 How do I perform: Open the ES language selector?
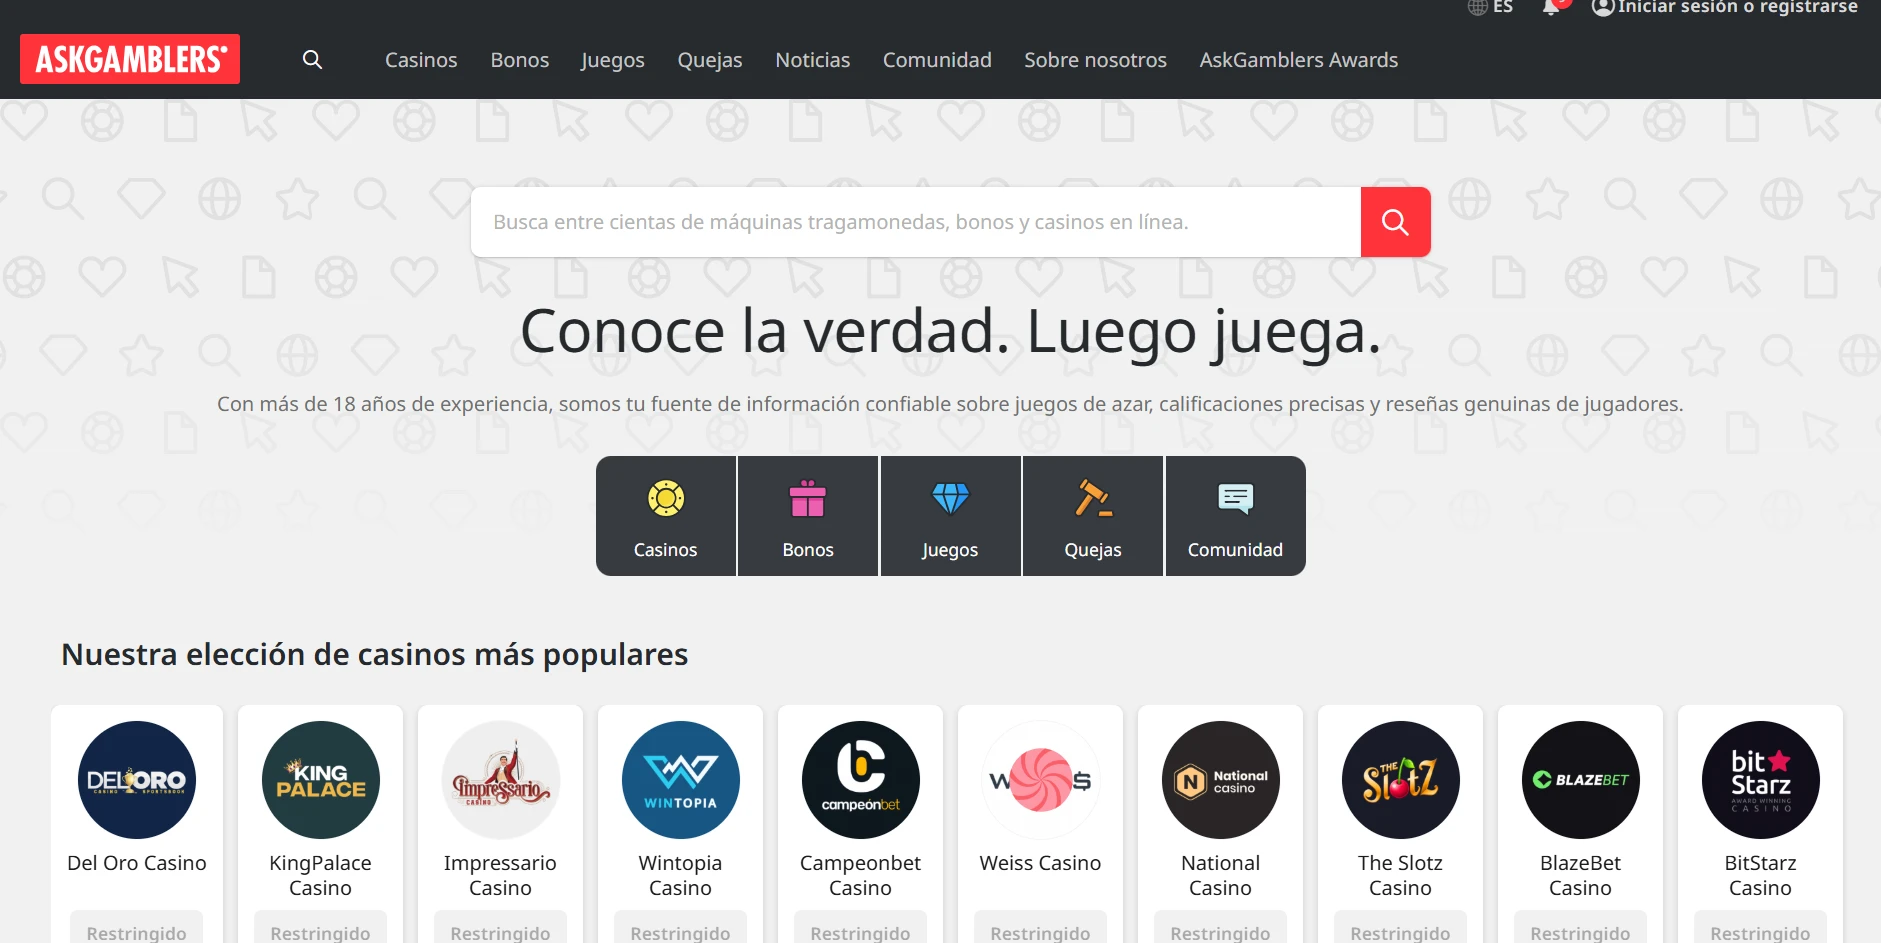(1491, 8)
